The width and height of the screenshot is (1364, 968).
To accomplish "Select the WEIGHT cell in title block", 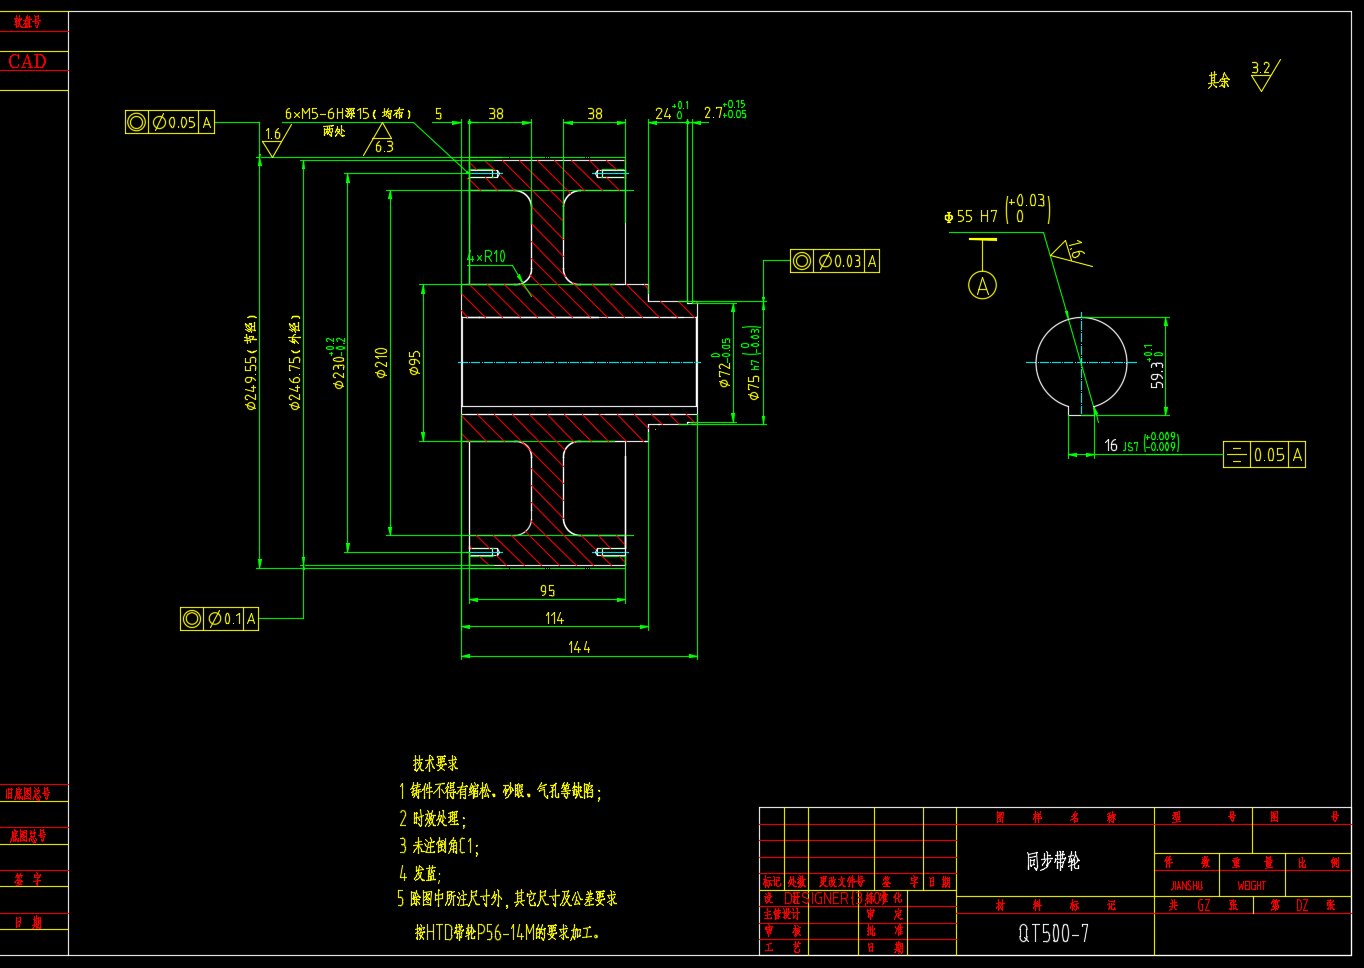I will point(1251,885).
